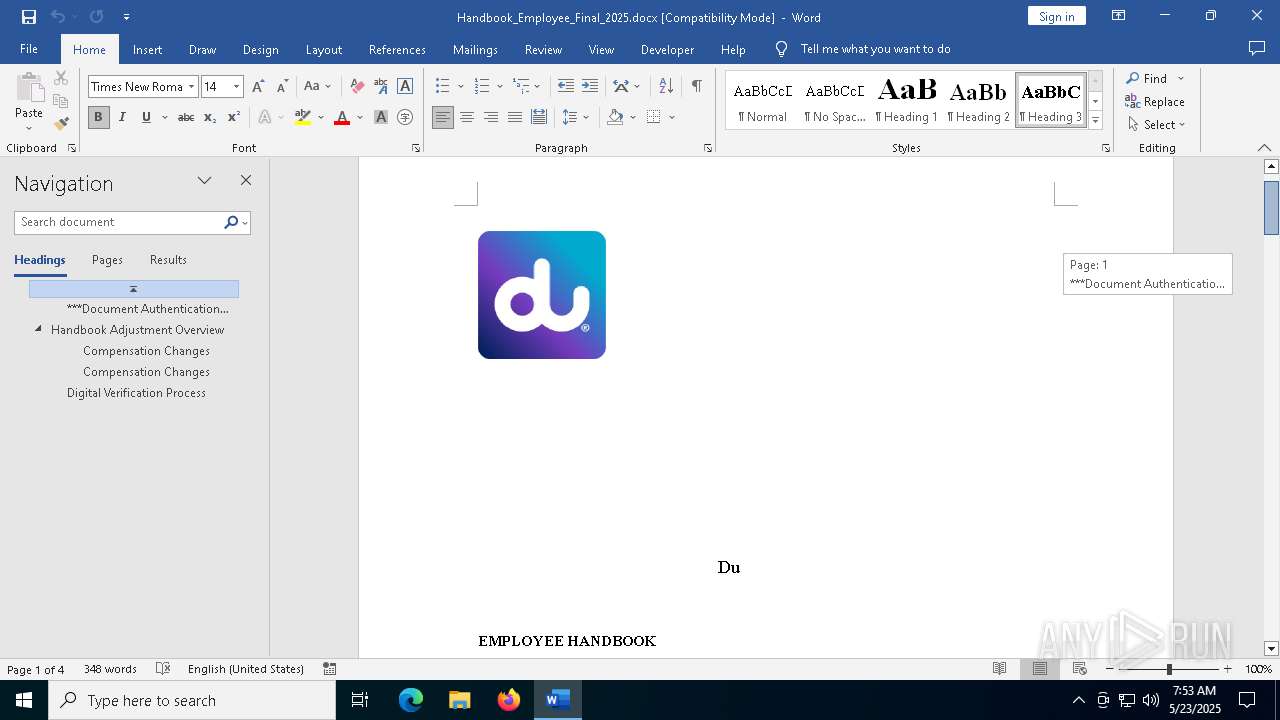The width and height of the screenshot is (1280, 720).
Task: Click the zoom slider handle
Action: coord(1169,669)
